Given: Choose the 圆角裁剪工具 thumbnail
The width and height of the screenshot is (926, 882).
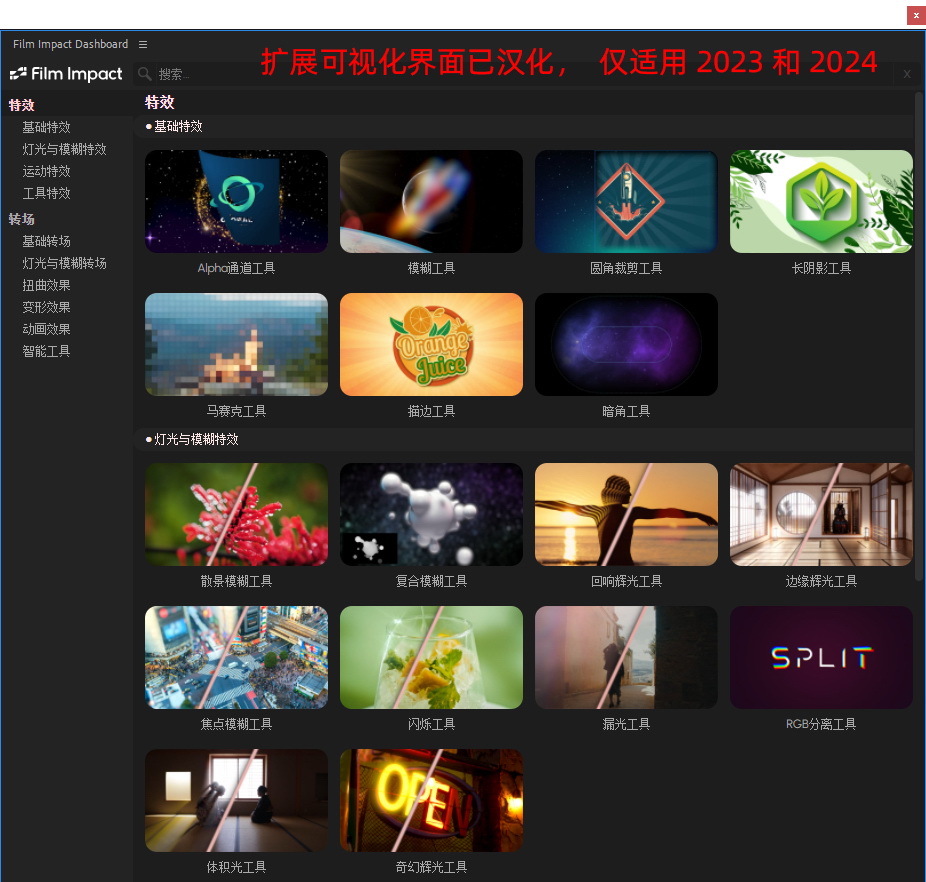Looking at the screenshot, I should point(626,202).
